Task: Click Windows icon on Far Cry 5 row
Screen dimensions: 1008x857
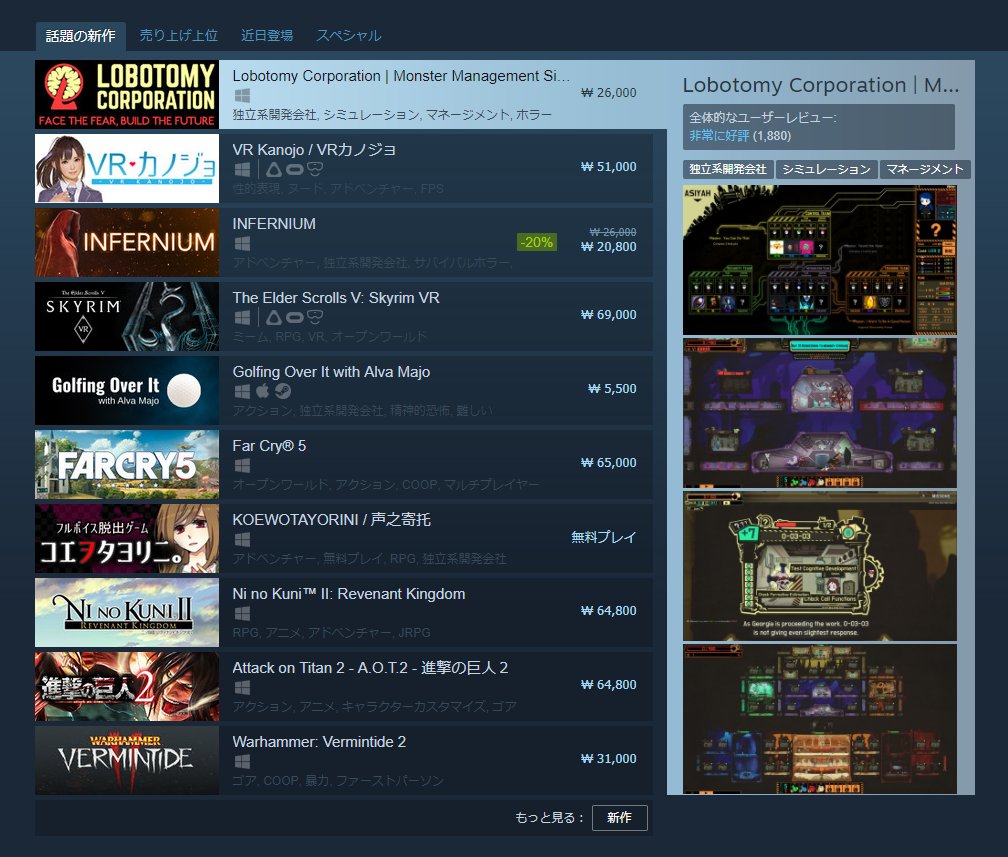Action: click(x=242, y=465)
